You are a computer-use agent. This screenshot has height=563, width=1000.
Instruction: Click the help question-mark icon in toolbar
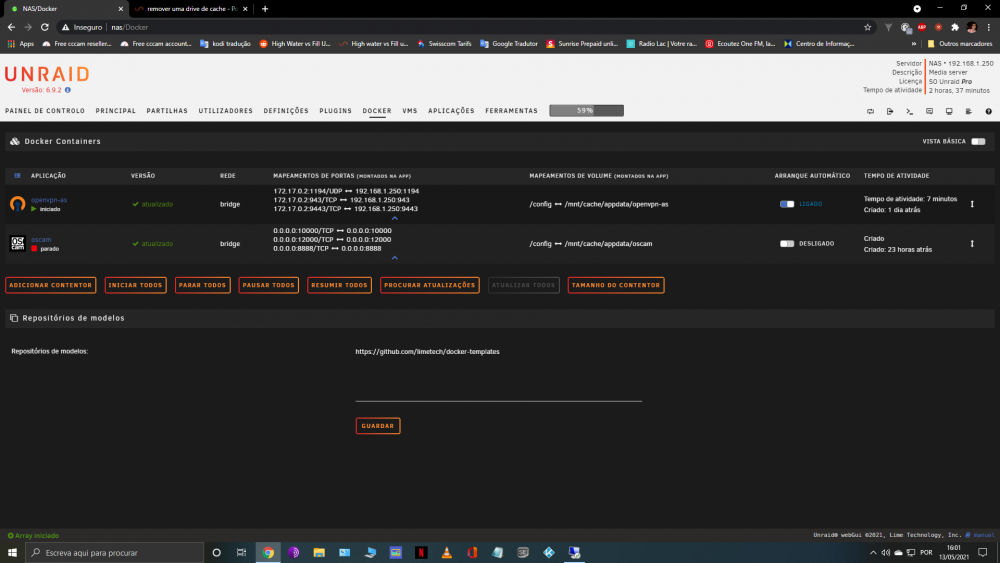click(989, 111)
